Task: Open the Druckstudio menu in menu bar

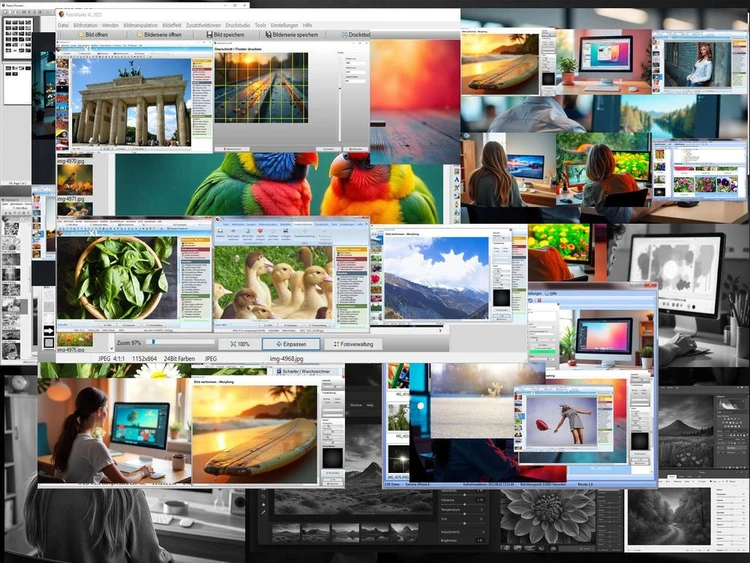Action: 238,25
